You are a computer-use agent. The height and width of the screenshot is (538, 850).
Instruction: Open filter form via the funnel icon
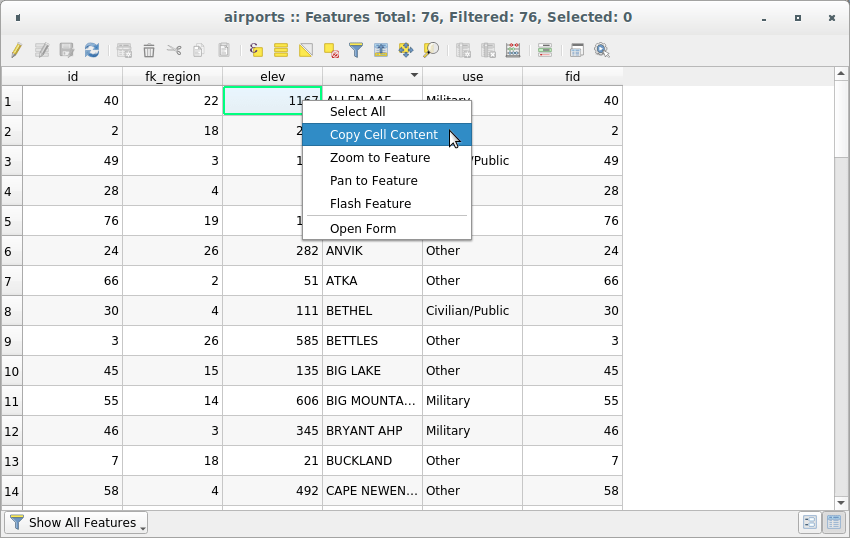click(356, 50)
